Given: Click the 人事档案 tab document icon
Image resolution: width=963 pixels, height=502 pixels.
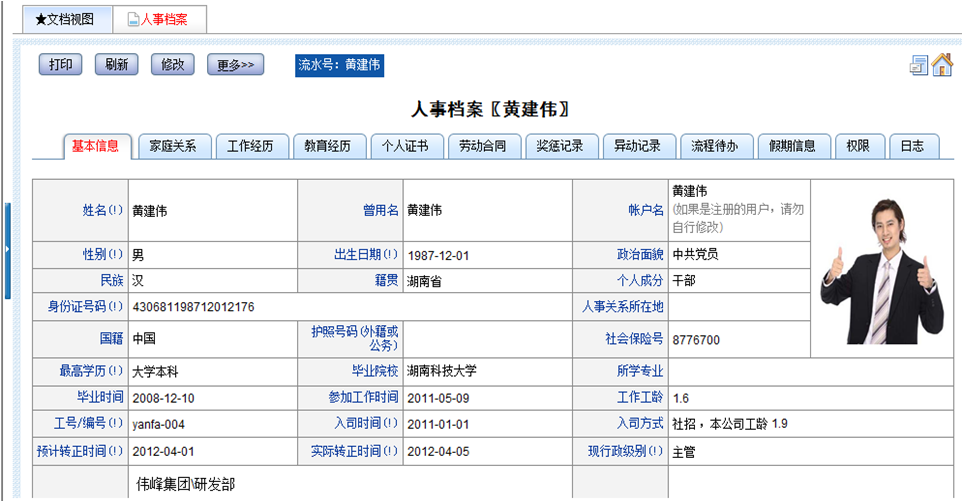Looking at the screenshot, I should pyautogui.click(x=133, y=20).
